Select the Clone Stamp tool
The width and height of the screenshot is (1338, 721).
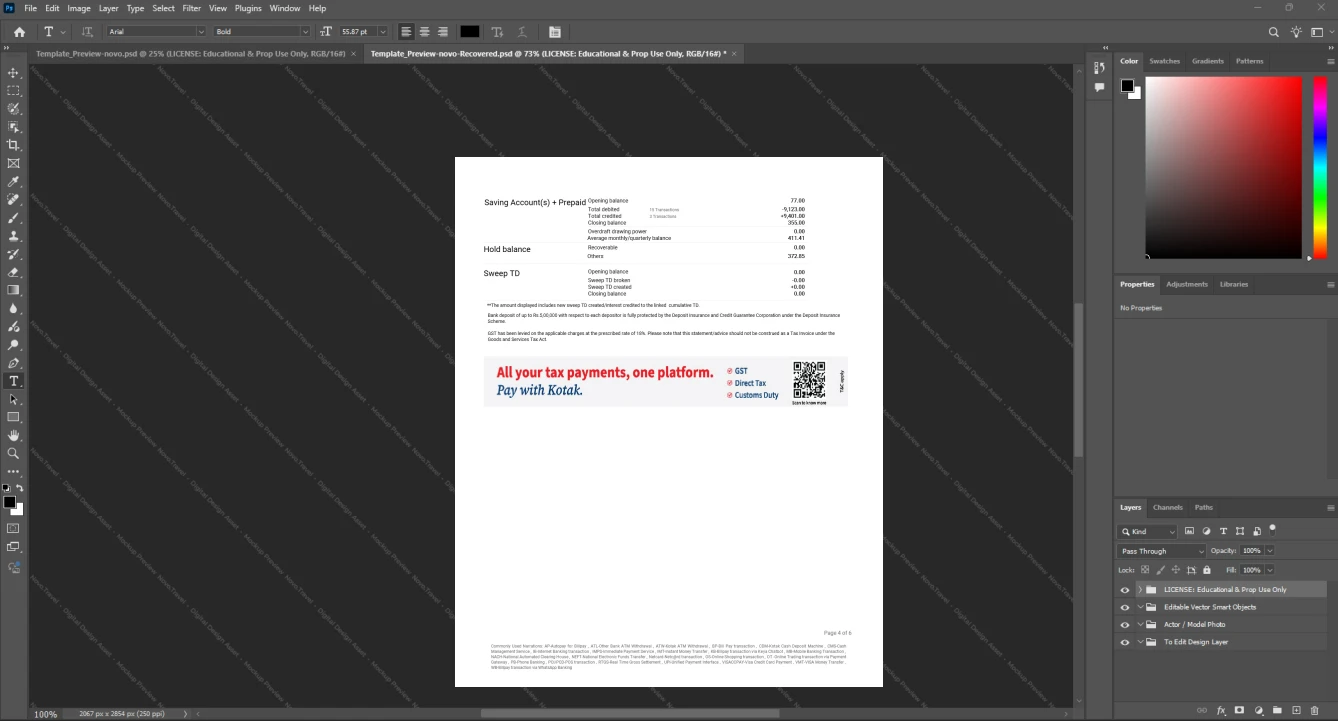tap(14, 236)
